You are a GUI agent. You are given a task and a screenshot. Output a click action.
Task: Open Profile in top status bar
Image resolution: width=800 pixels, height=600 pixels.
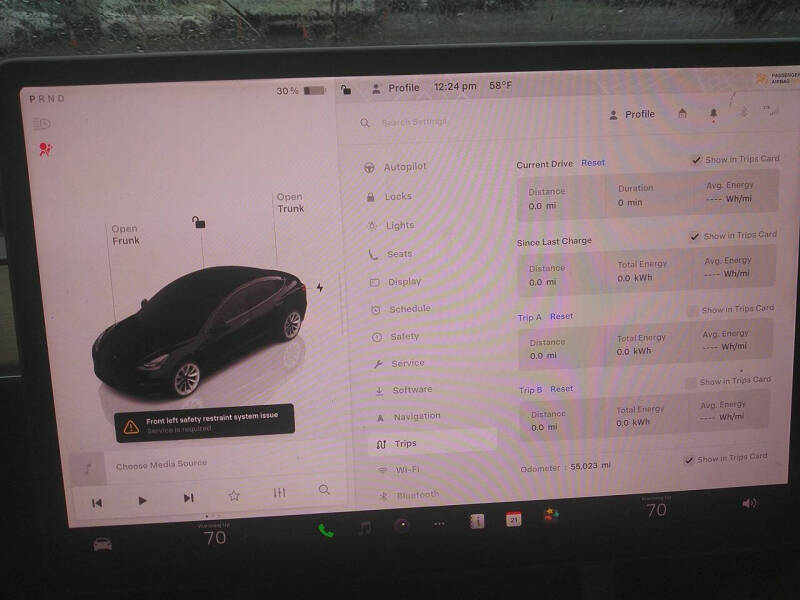[x=395, y=88]
